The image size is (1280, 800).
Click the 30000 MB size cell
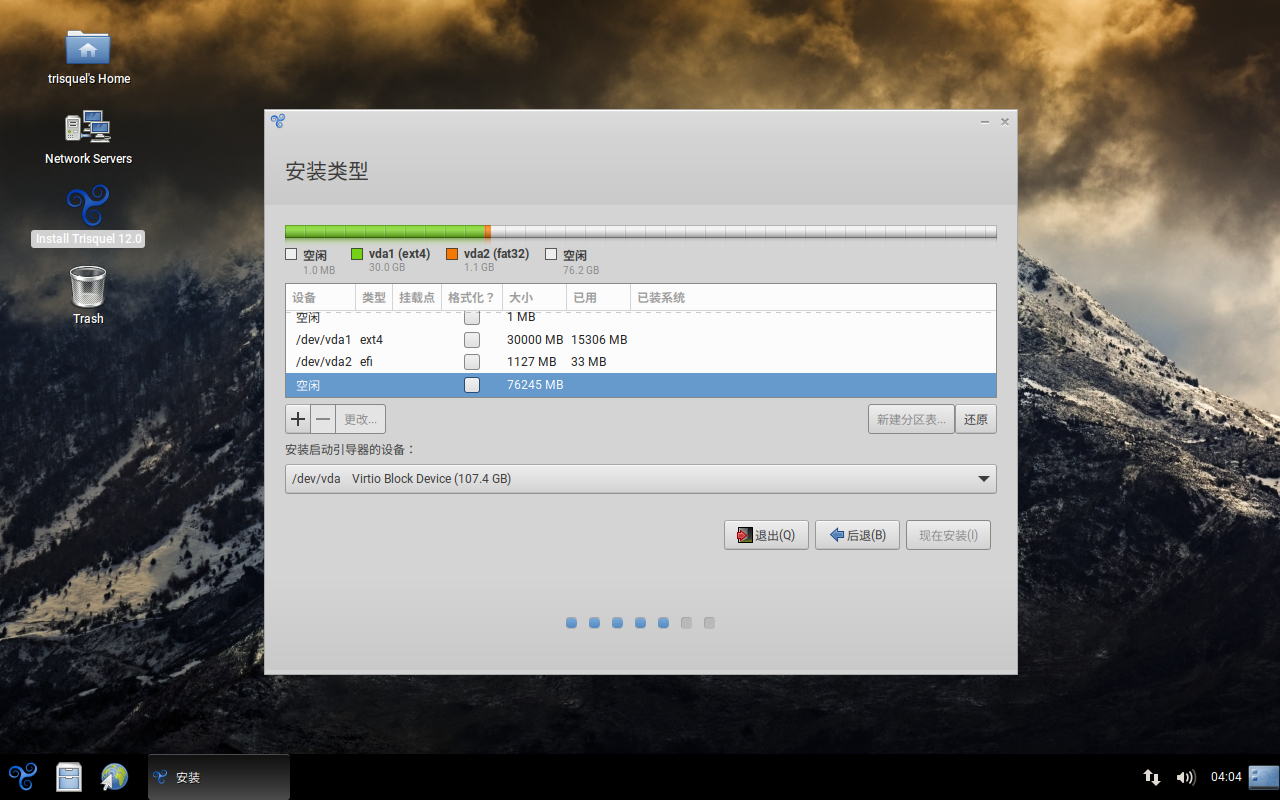[x=535, y=340]
